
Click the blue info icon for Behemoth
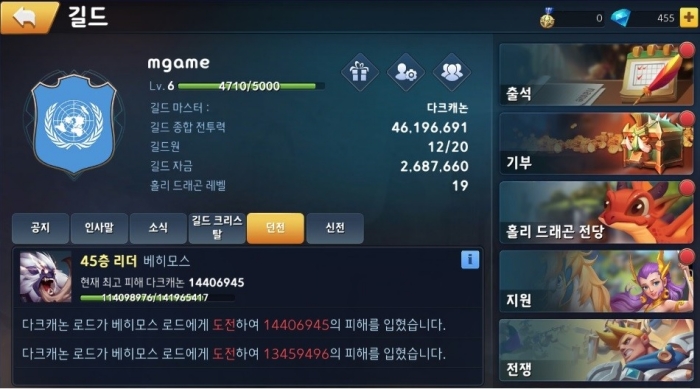470,259
